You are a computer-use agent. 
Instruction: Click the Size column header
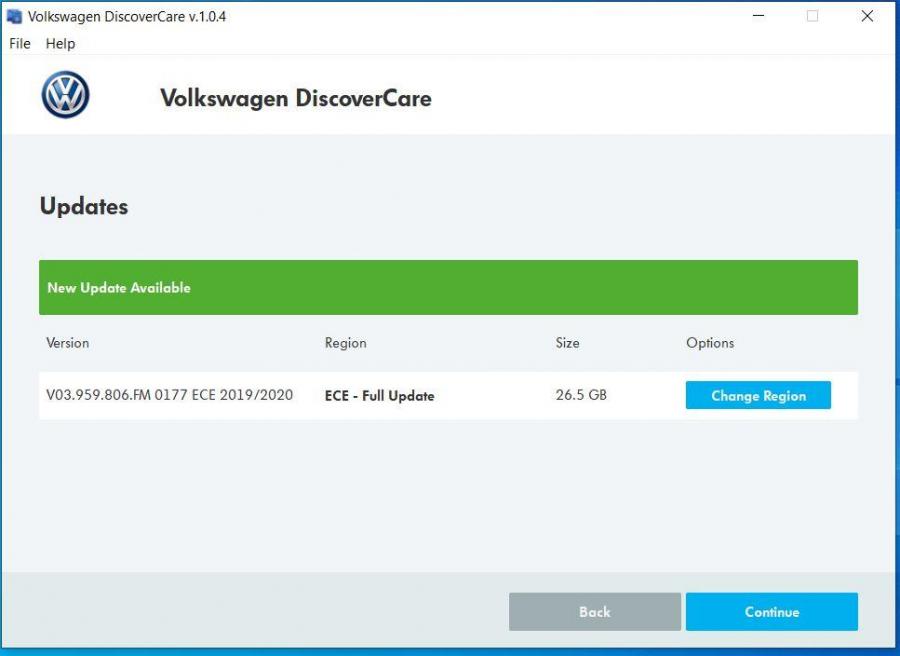567,343
